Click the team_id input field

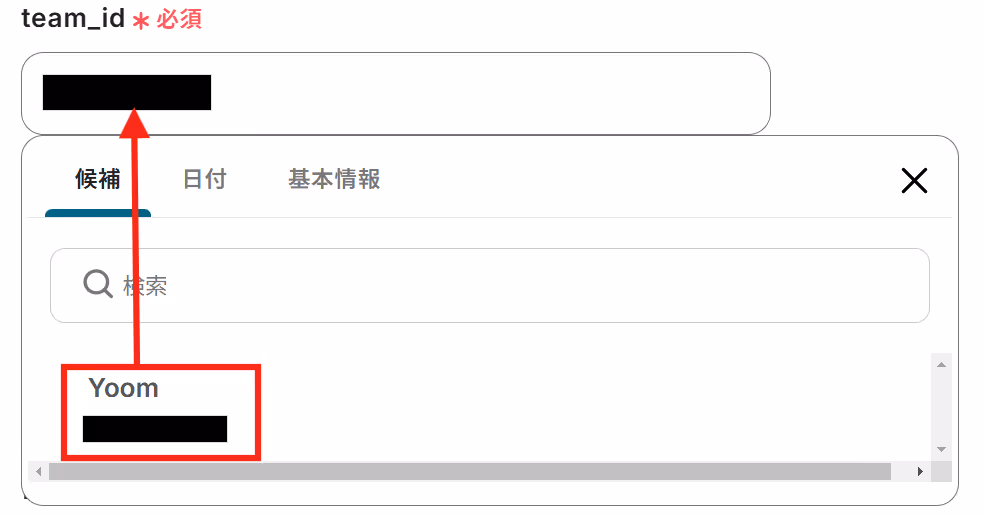click(396, 93)
